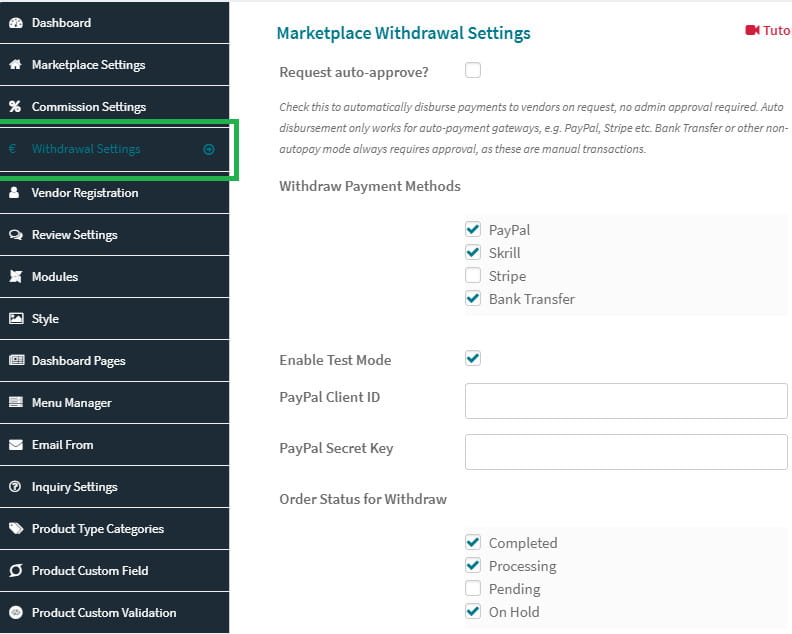The image size is (792, 634).
Task: Check the Stripe payment method
Action: point(473,275)
